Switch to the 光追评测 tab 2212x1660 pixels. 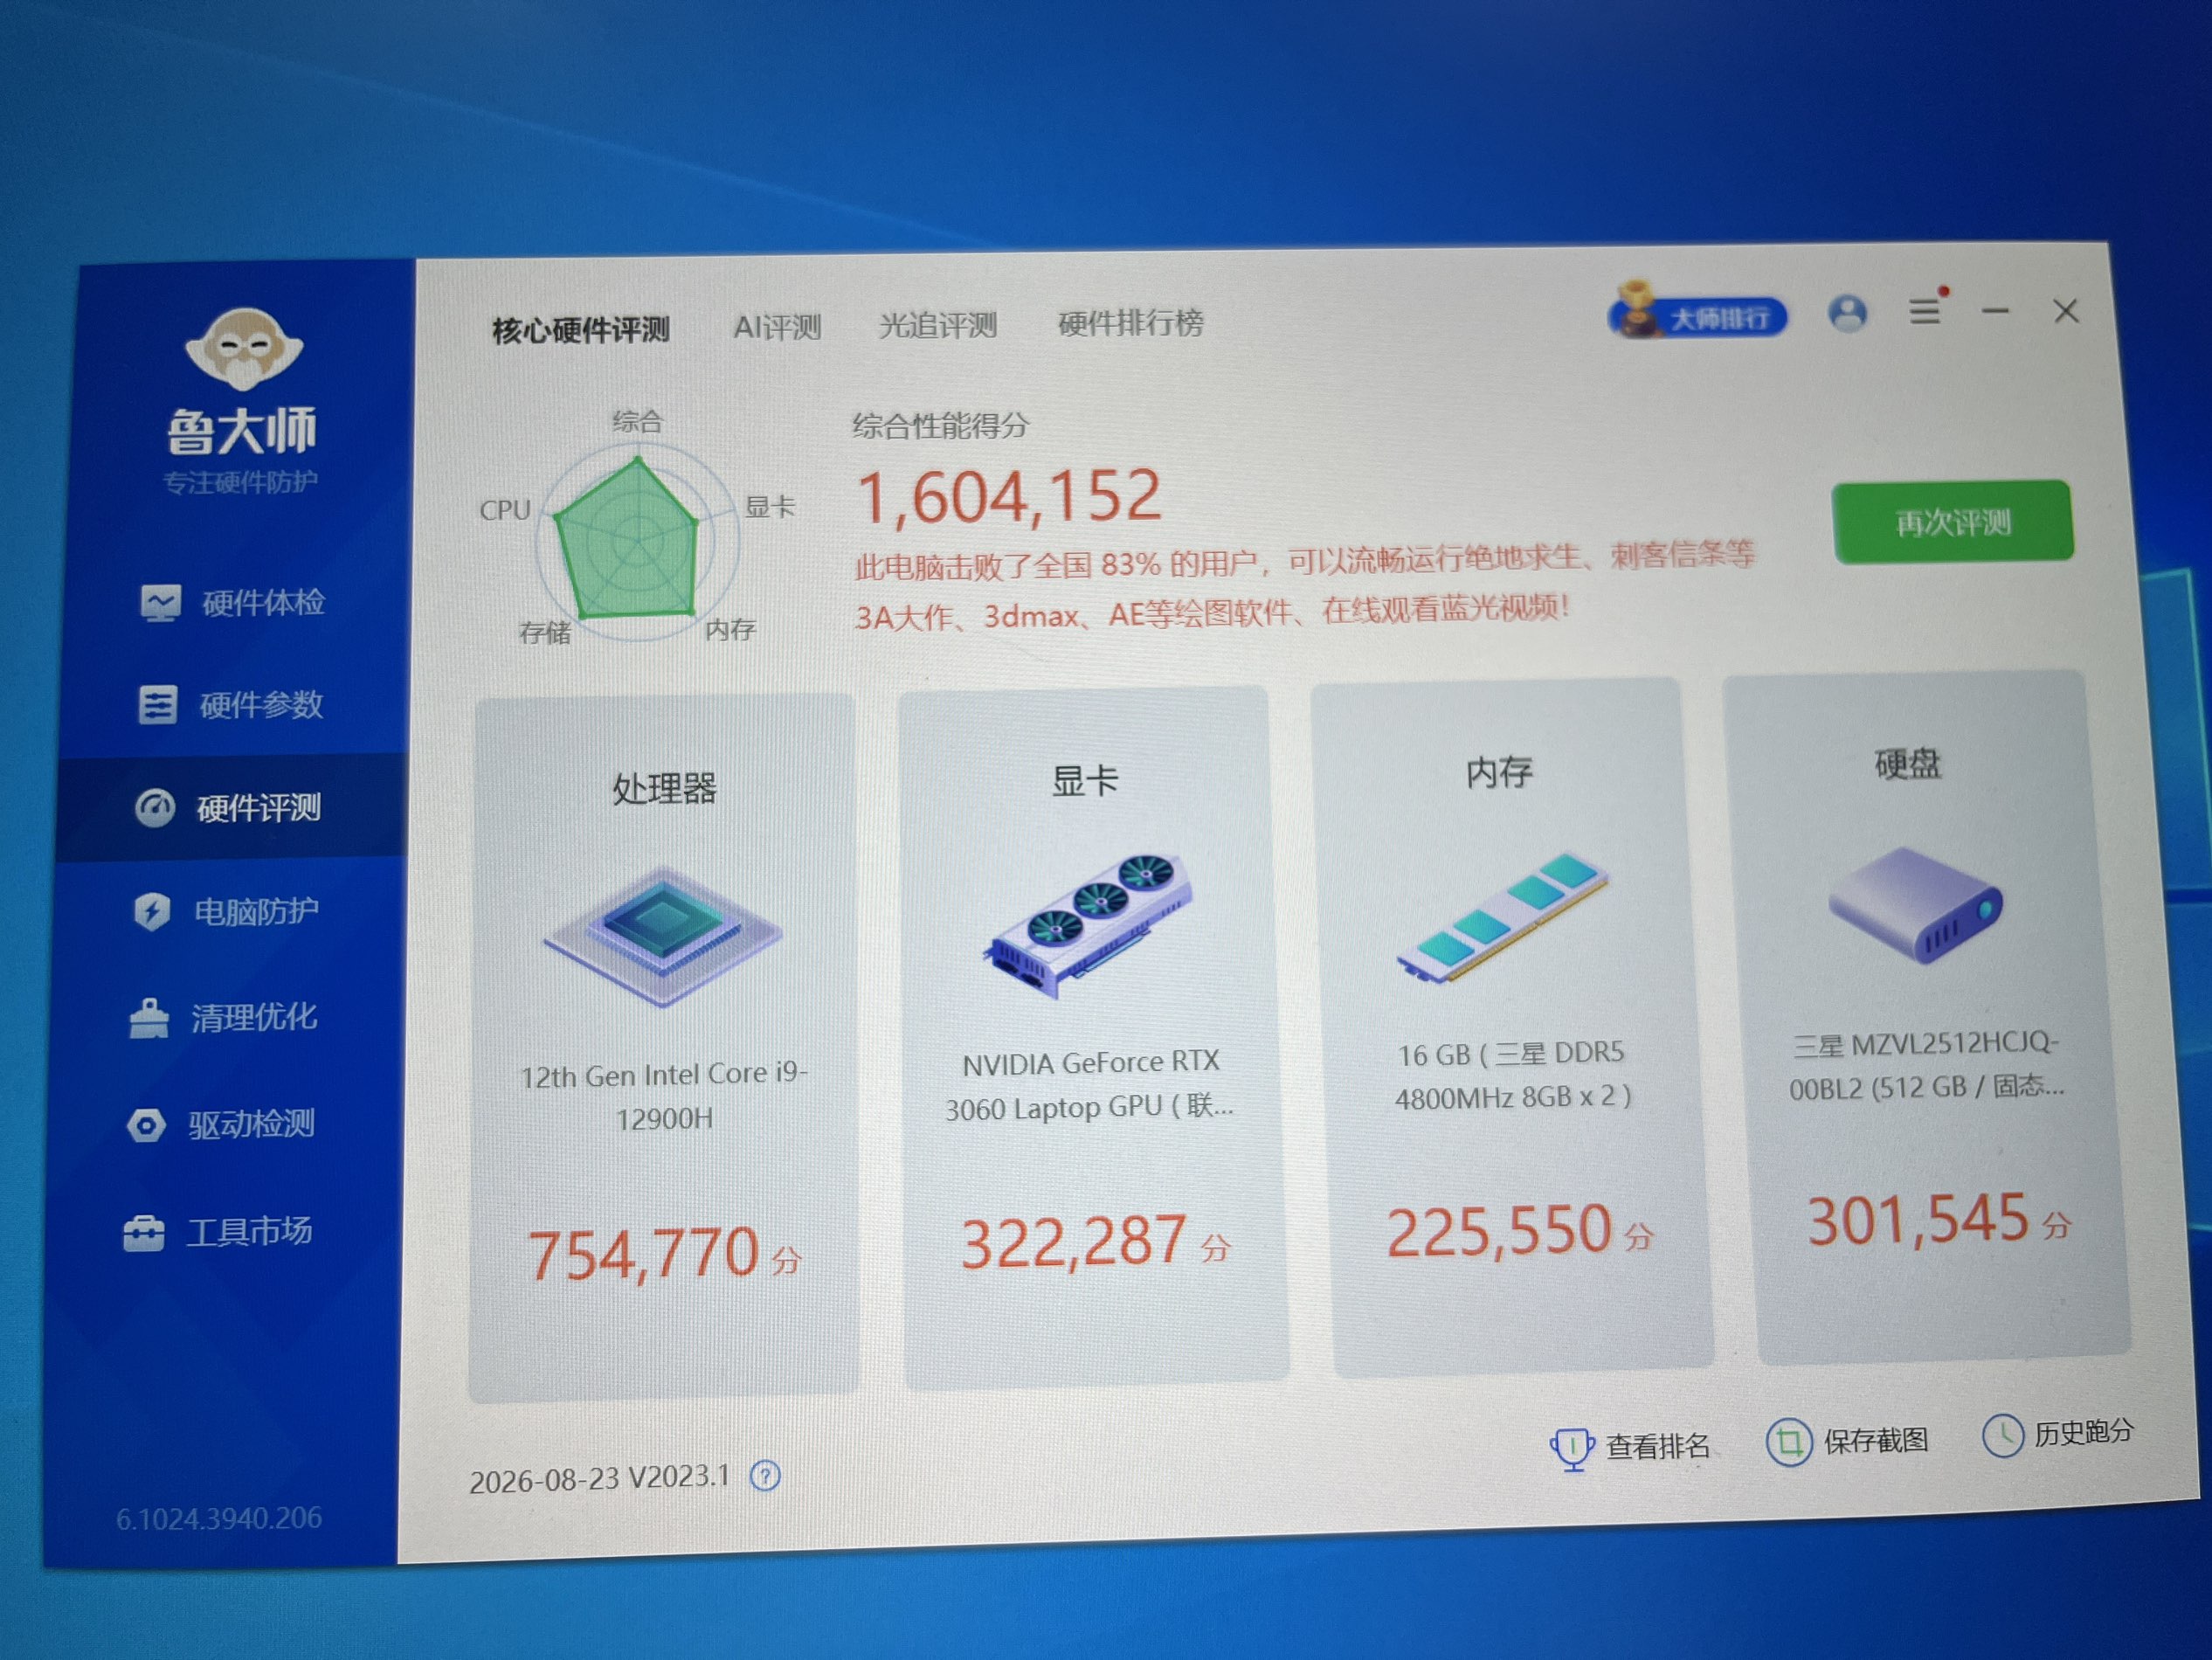(938, 325)
